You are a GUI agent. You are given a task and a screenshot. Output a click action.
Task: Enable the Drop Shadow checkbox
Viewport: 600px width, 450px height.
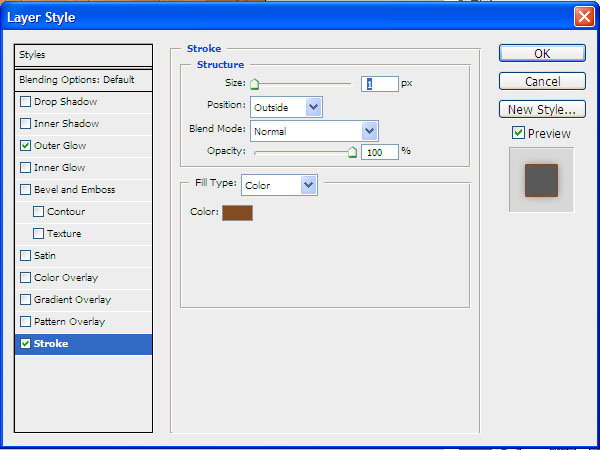coord(26,102)
